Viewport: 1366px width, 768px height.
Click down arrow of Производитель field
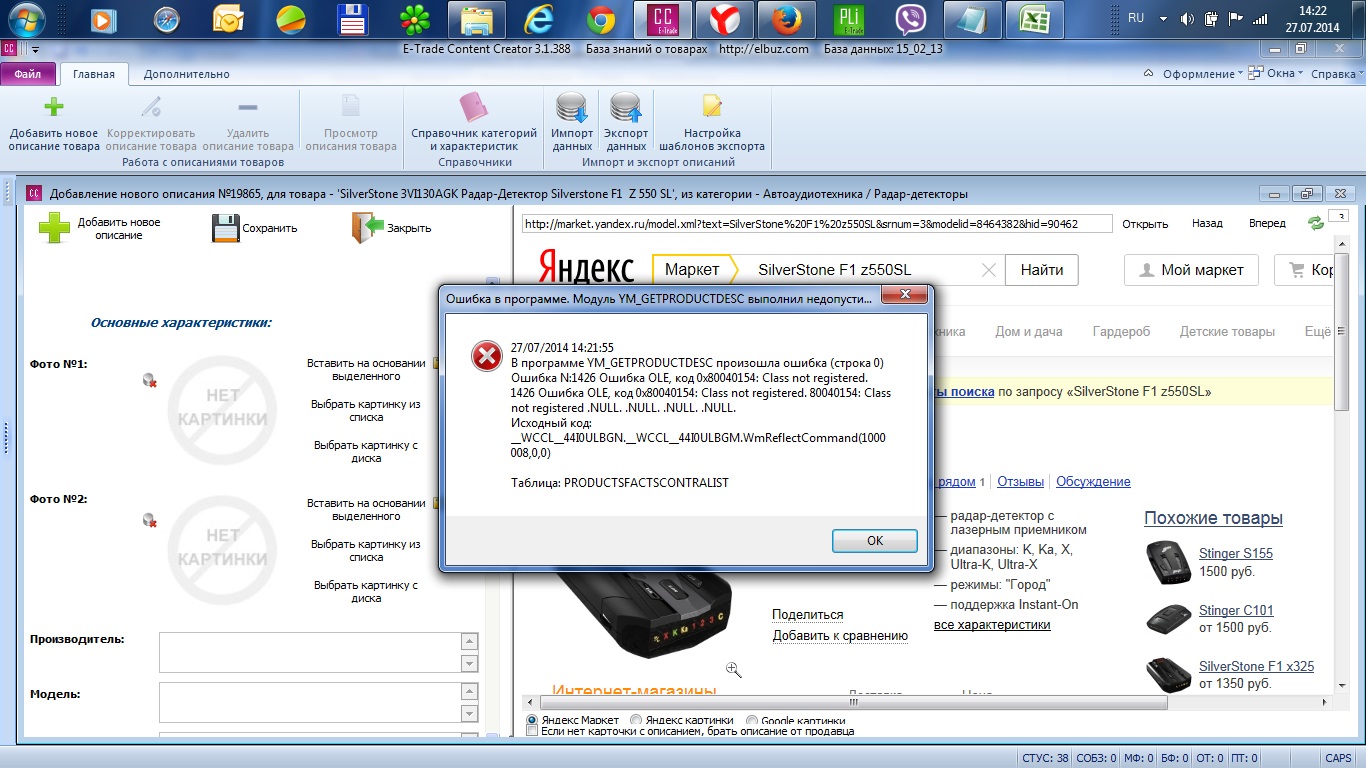469,663
